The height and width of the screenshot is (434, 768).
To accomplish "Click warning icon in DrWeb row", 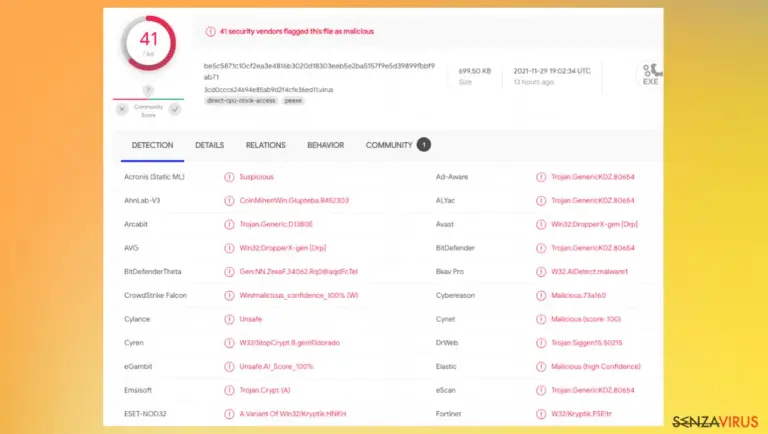I will pos(541,343).
